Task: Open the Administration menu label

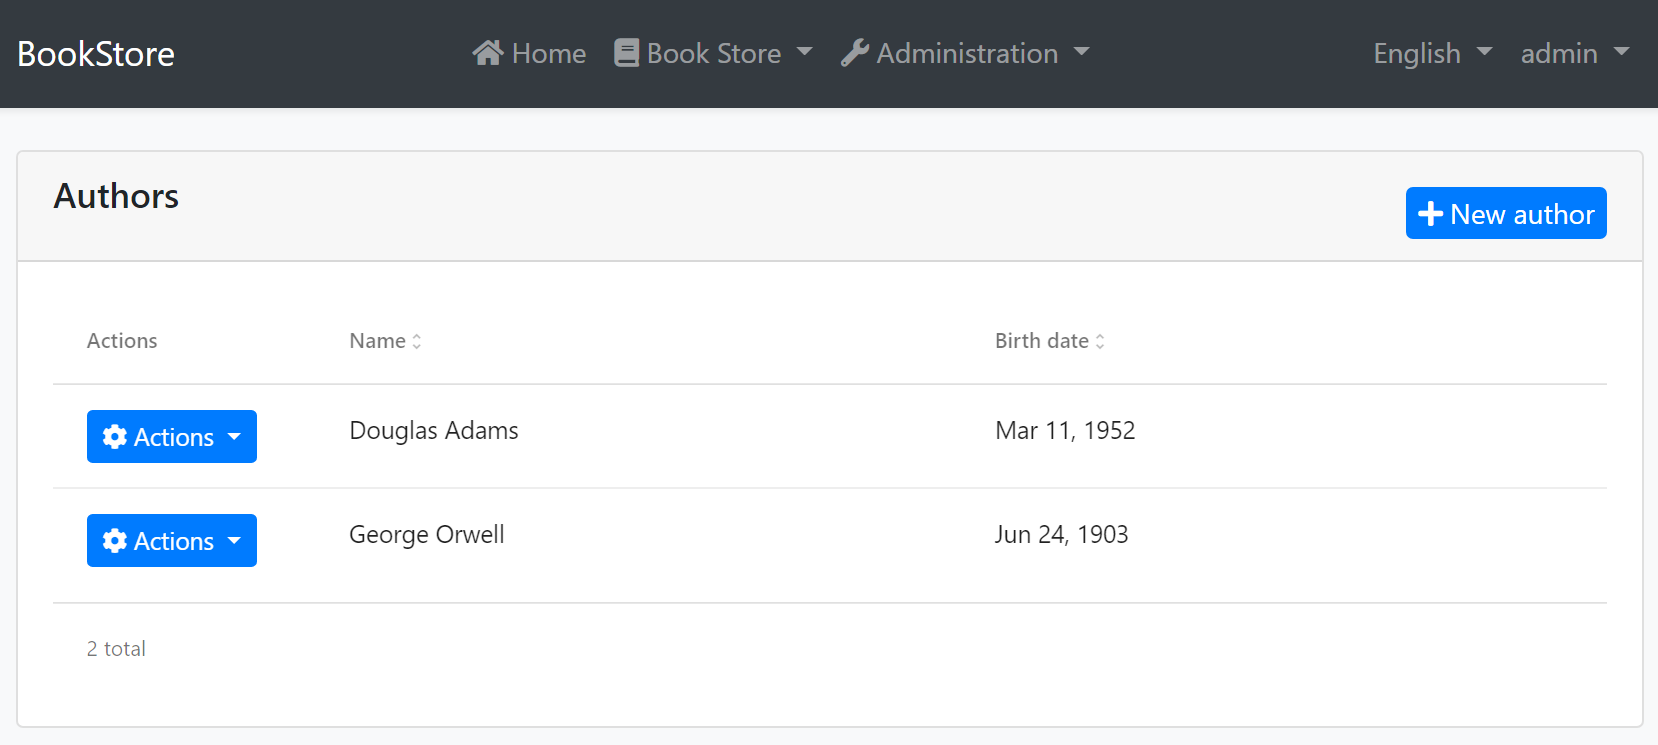Action: click(x=967, y=53)
